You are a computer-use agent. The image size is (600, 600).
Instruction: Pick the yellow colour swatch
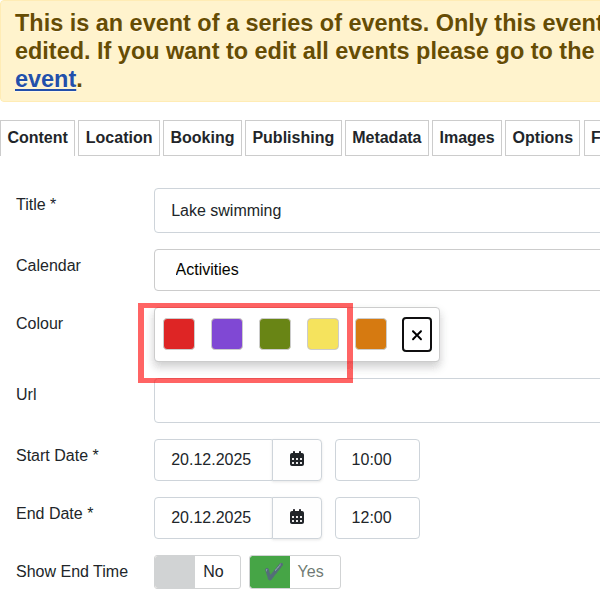pos(323,334)
